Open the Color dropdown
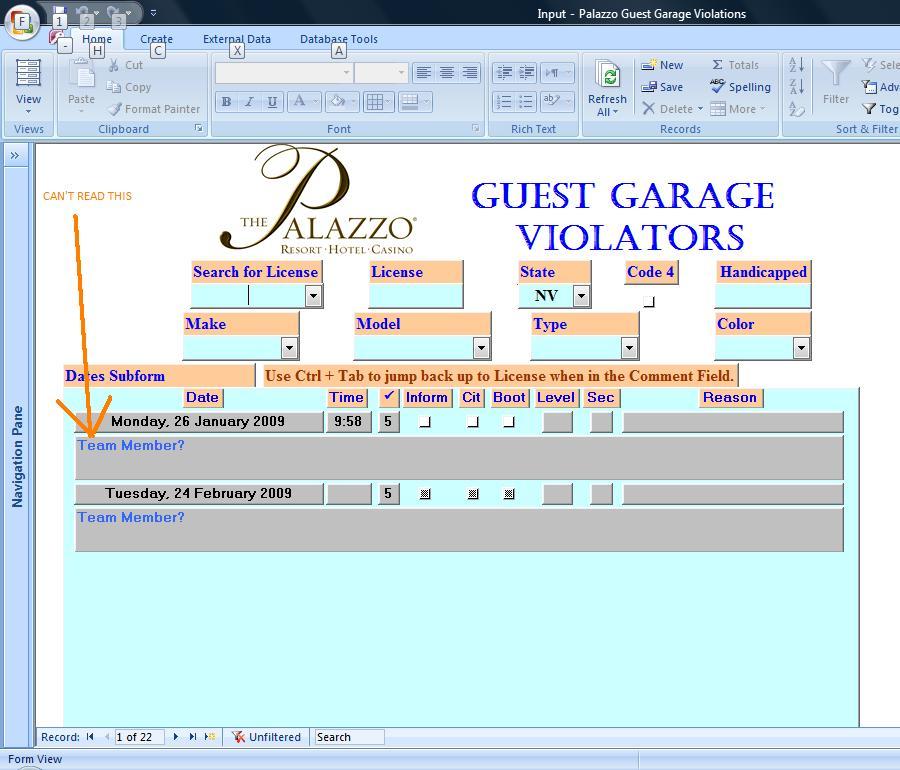The width and height of the screenshot is (900, 770). click(x=801, y=348)
